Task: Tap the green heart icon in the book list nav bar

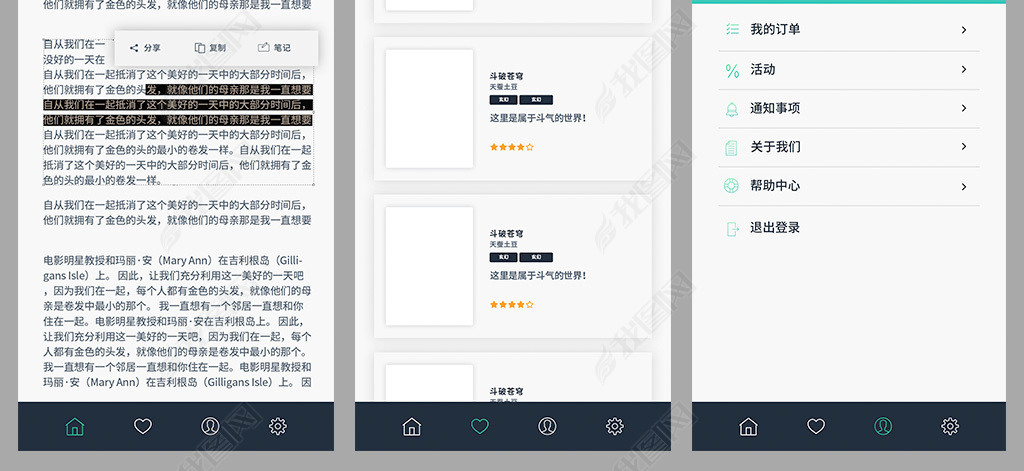Action: 480,427
